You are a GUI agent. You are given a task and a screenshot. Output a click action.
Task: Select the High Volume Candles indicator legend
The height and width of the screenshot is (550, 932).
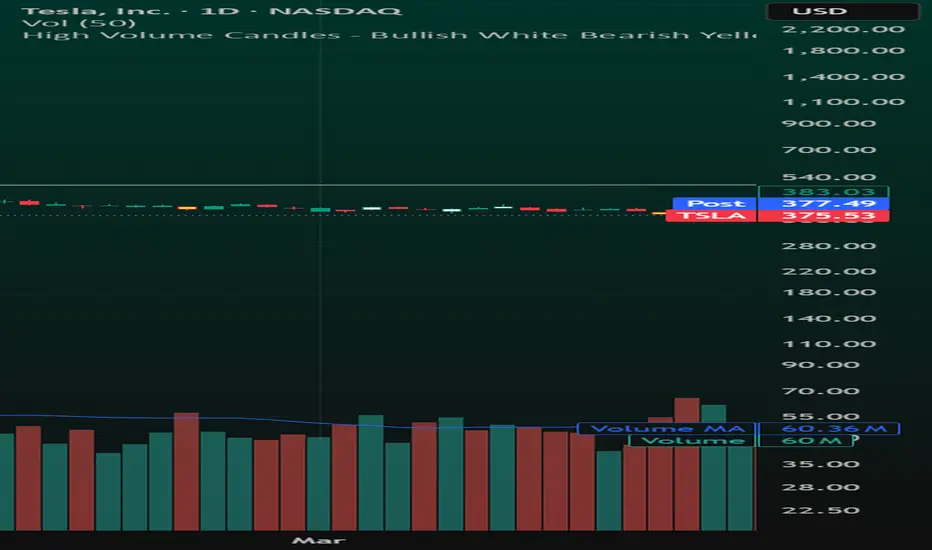(389, 35)
